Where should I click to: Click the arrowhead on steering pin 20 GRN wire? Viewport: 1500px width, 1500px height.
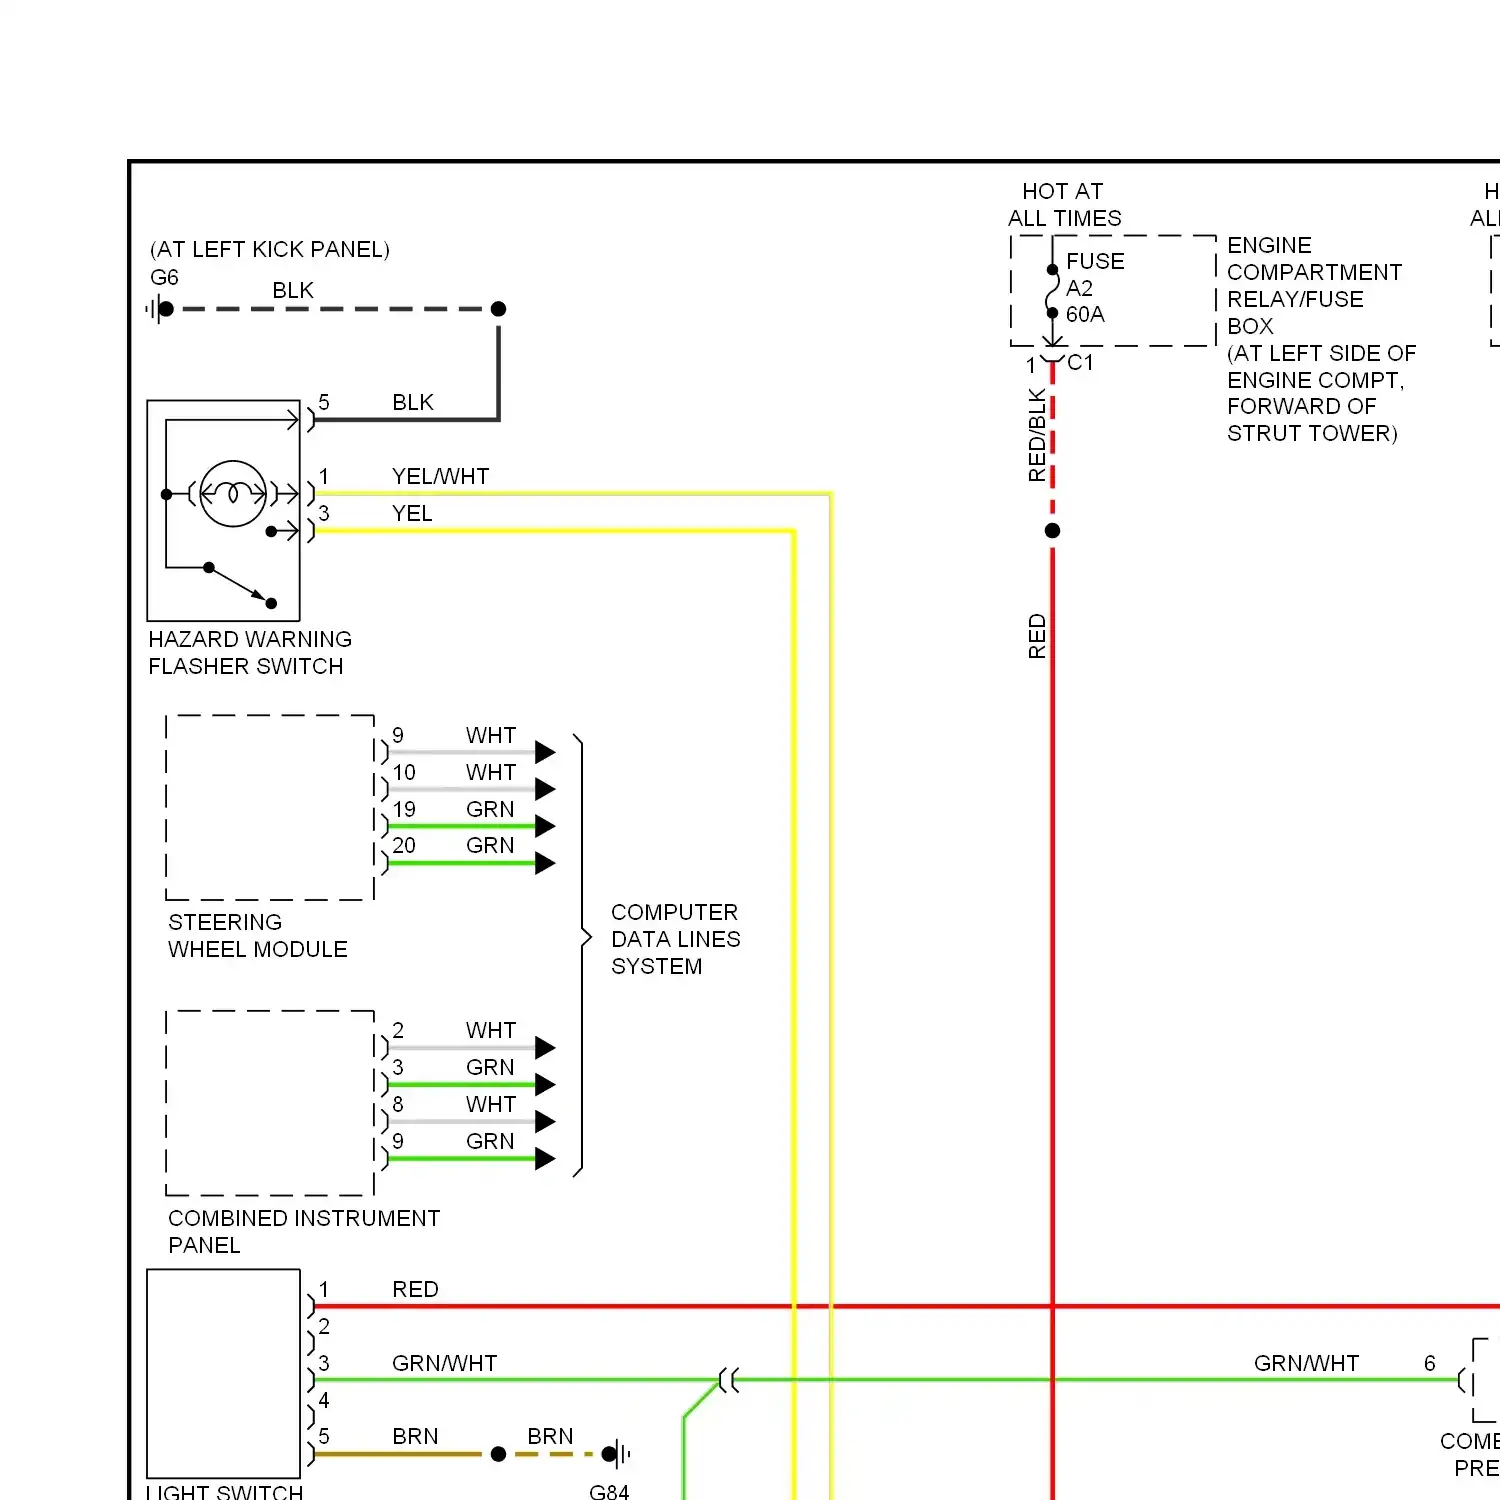(x=545, y=863)
